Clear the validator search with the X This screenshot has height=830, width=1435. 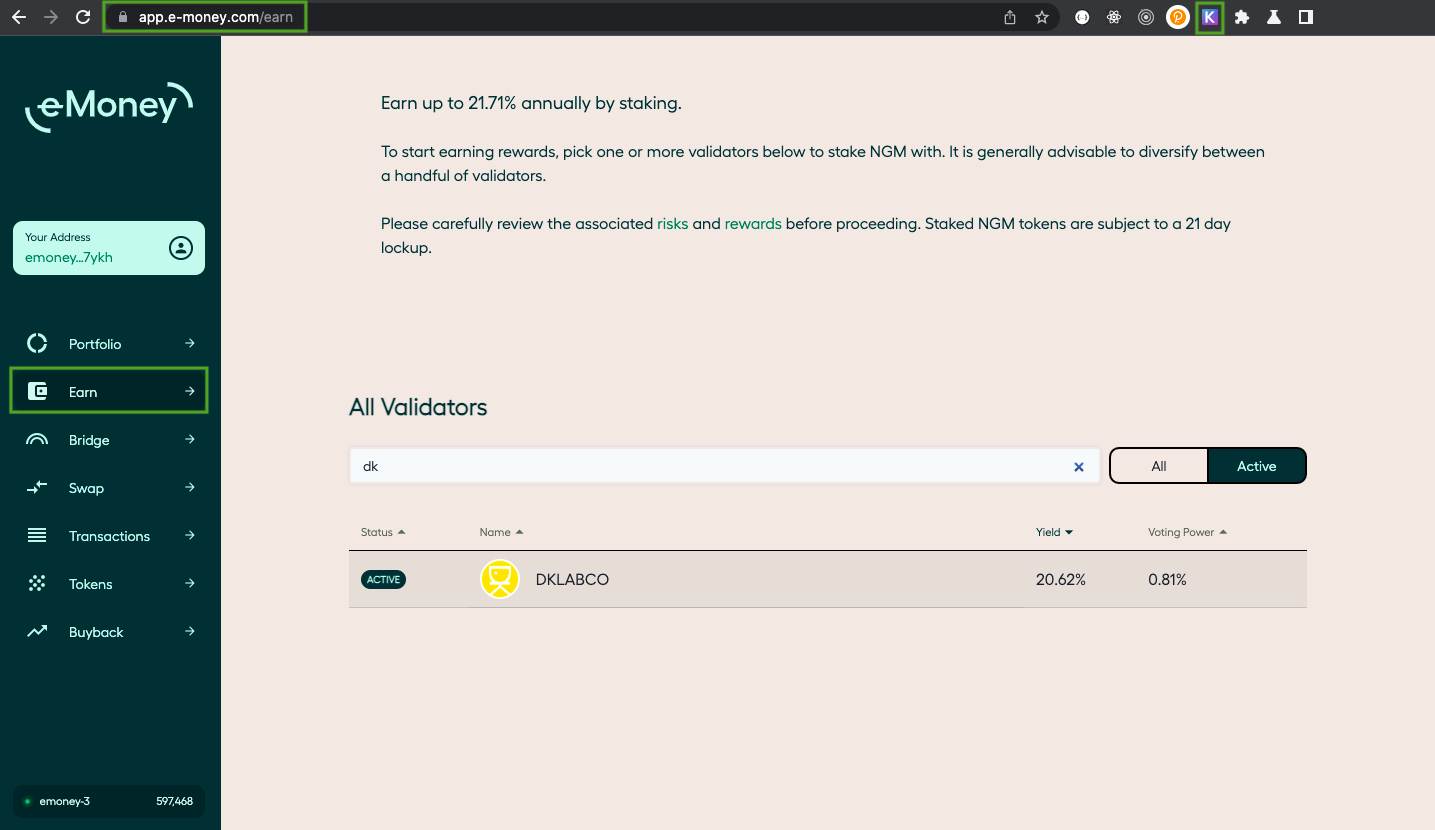click(x=1079, y=467)
